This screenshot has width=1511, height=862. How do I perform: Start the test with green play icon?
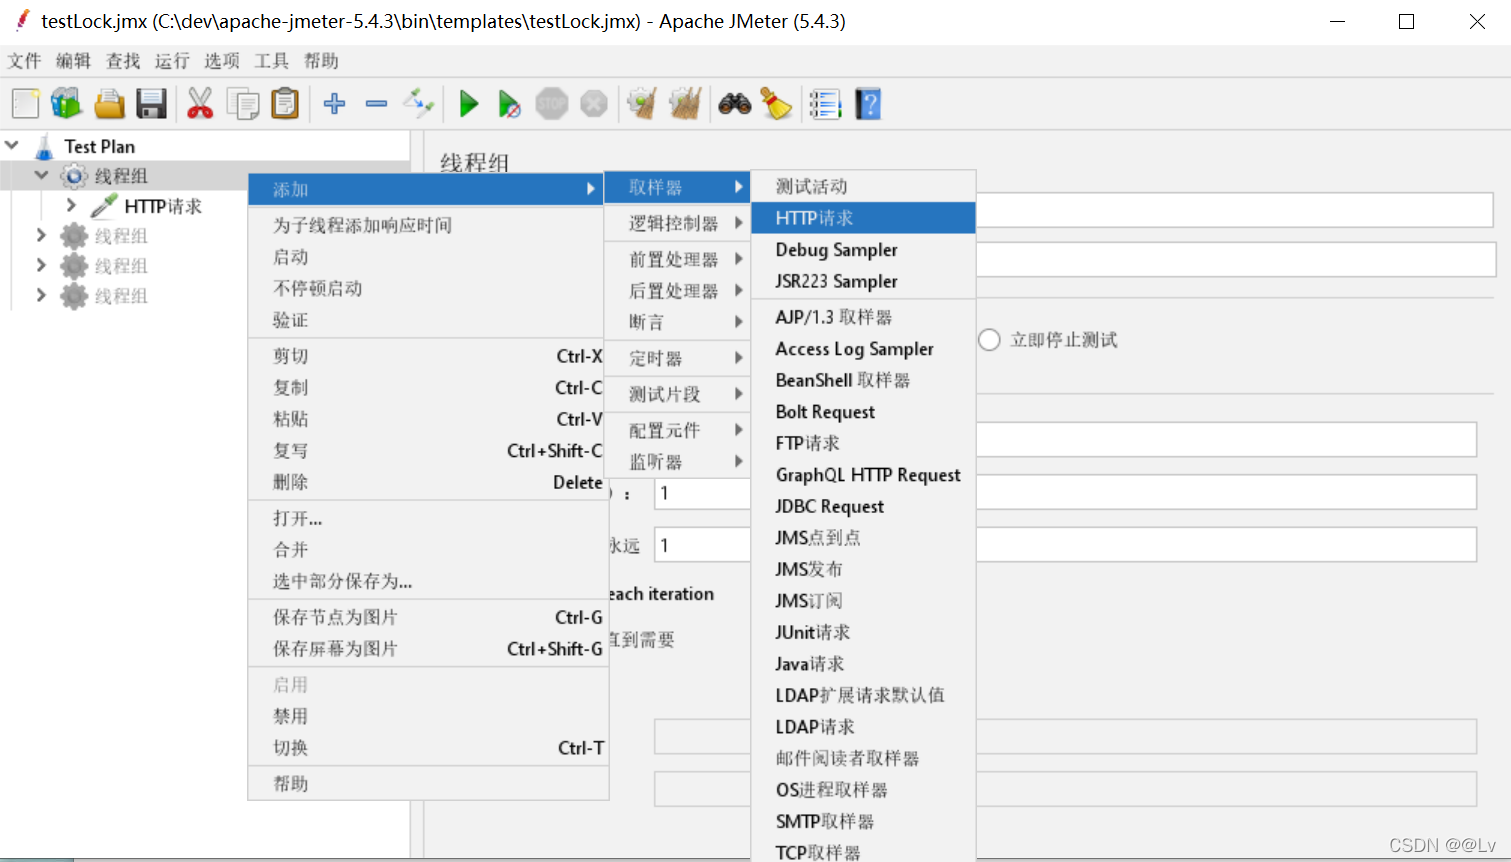point(468,104)
